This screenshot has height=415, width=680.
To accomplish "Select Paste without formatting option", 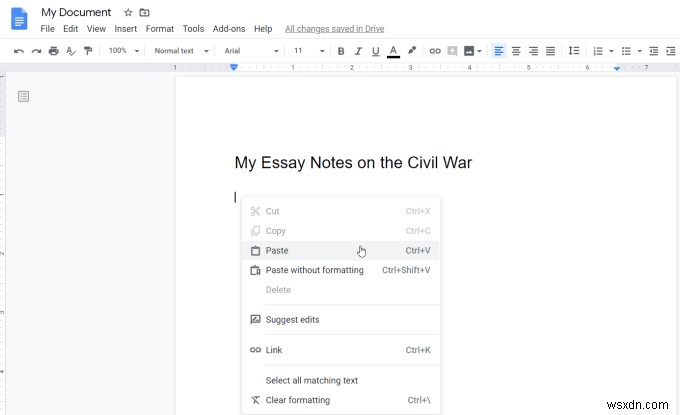I will coord(314,270).
